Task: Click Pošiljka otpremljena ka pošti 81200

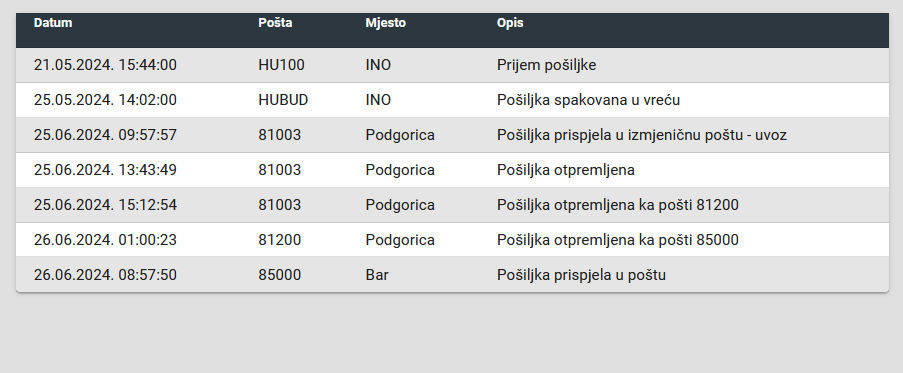Action: pyautogui.click(x=618, y=205)
